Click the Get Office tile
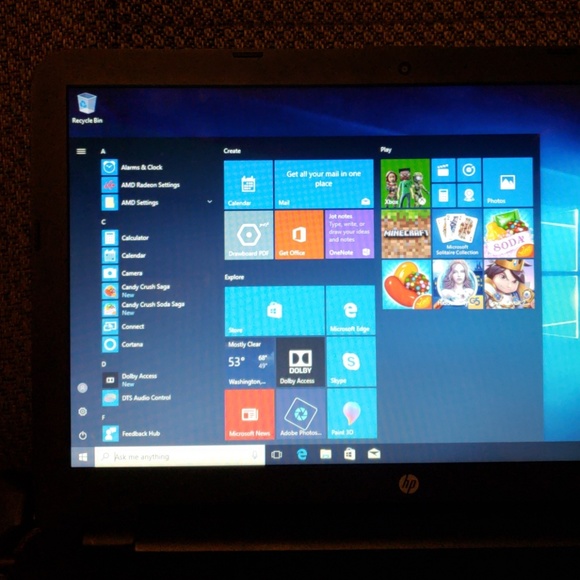Screen dimensions: 580x580 [x=299, y=235]
